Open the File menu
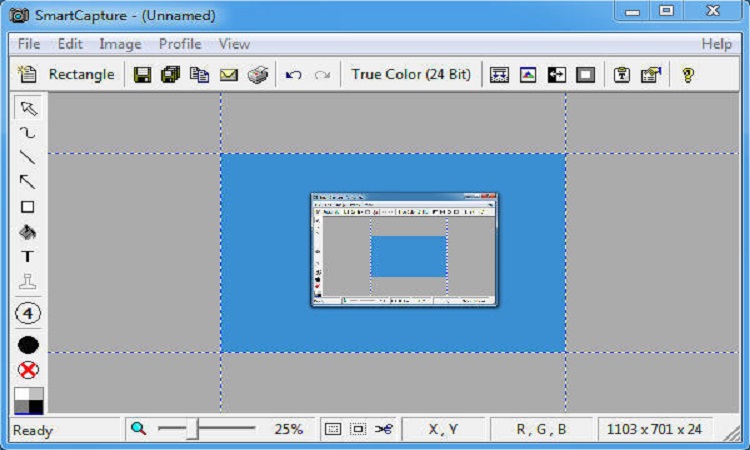This screenshot has width=750, height=450. [29, 44]
